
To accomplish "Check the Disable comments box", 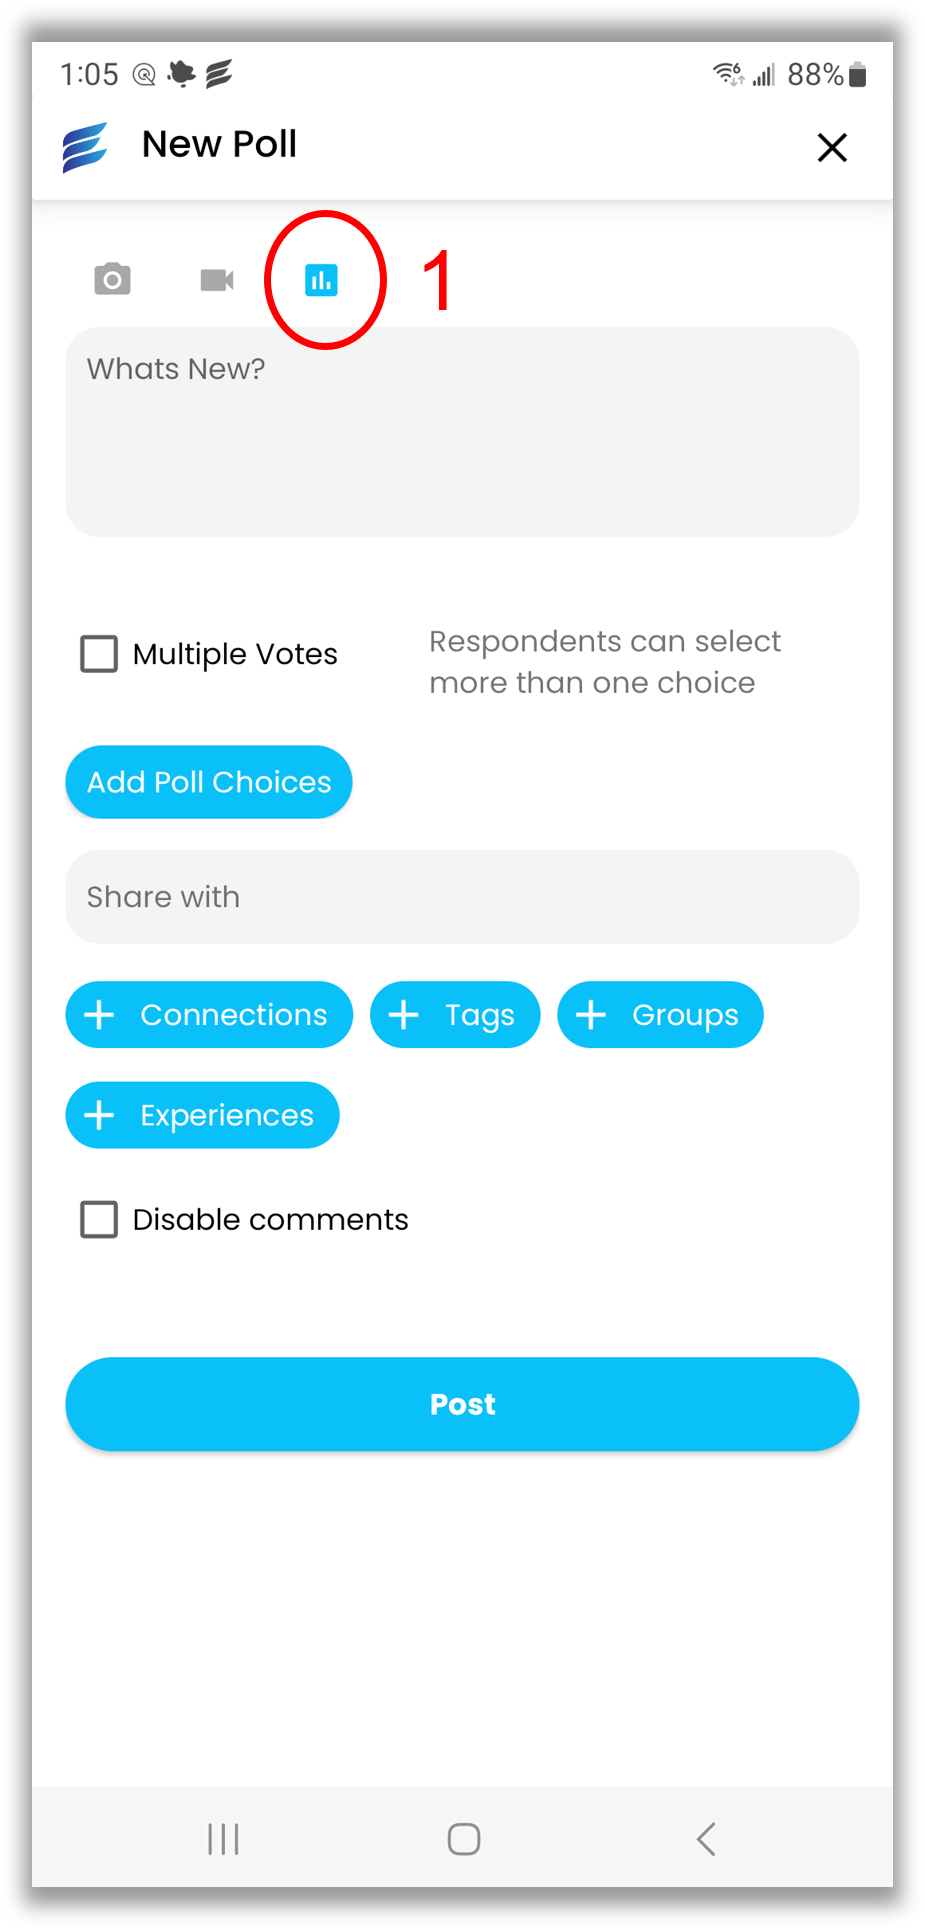I will point(99,1219).
